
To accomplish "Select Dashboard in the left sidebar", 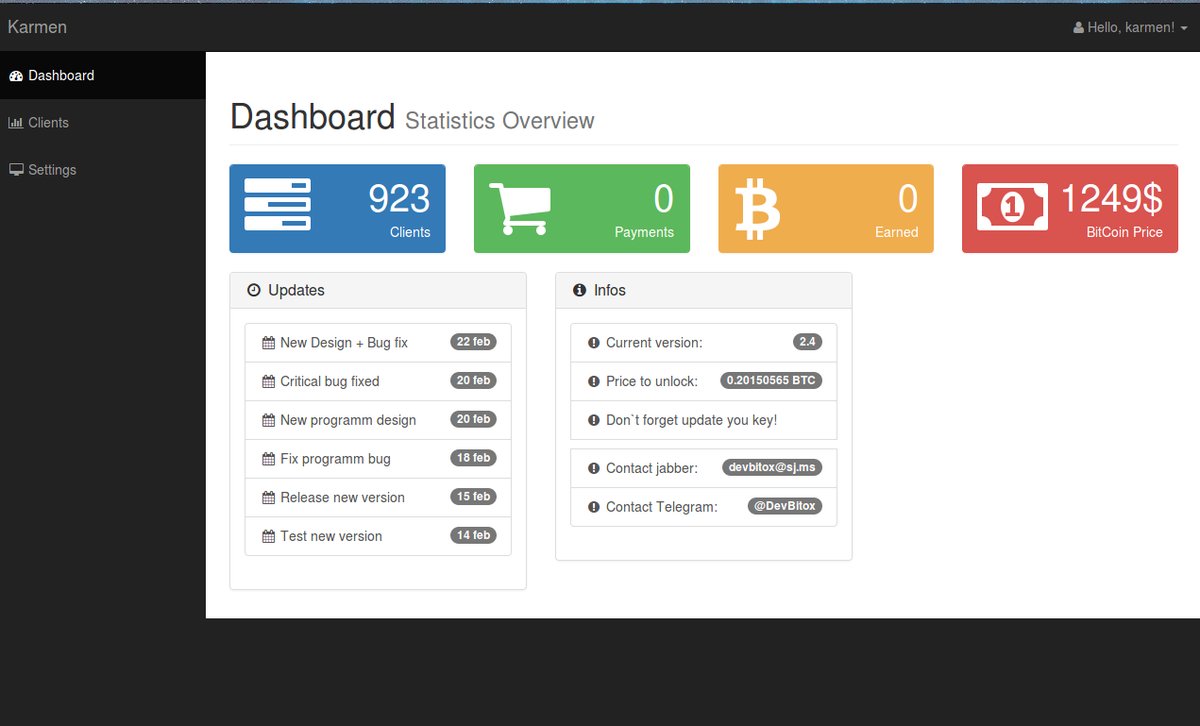I will click(61, 76).
